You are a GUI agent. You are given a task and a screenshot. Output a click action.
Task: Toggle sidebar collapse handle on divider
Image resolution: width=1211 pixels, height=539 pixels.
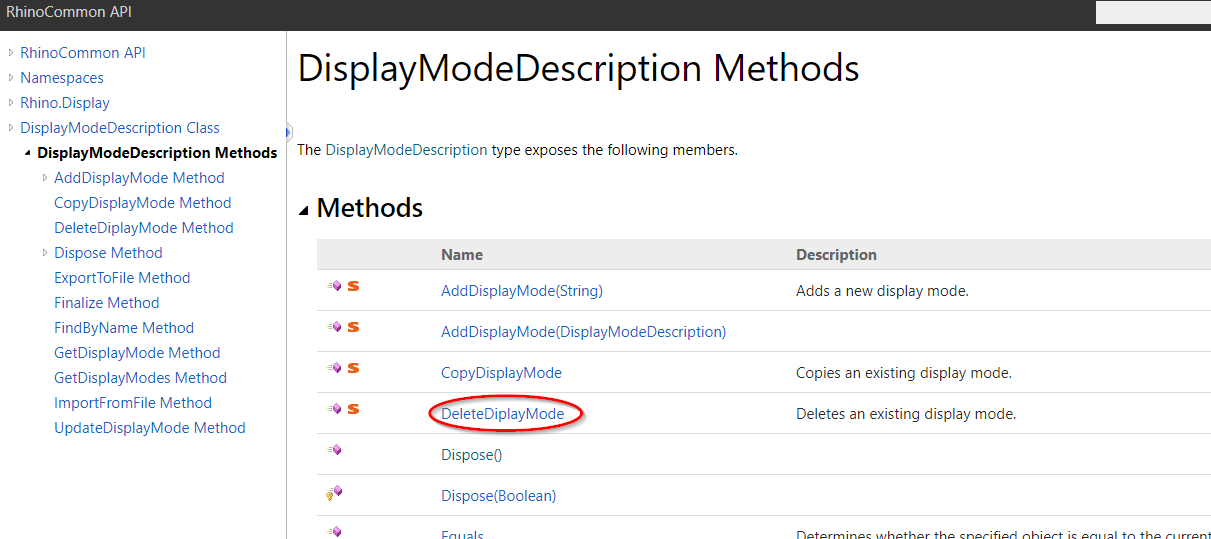click(288, 131)
